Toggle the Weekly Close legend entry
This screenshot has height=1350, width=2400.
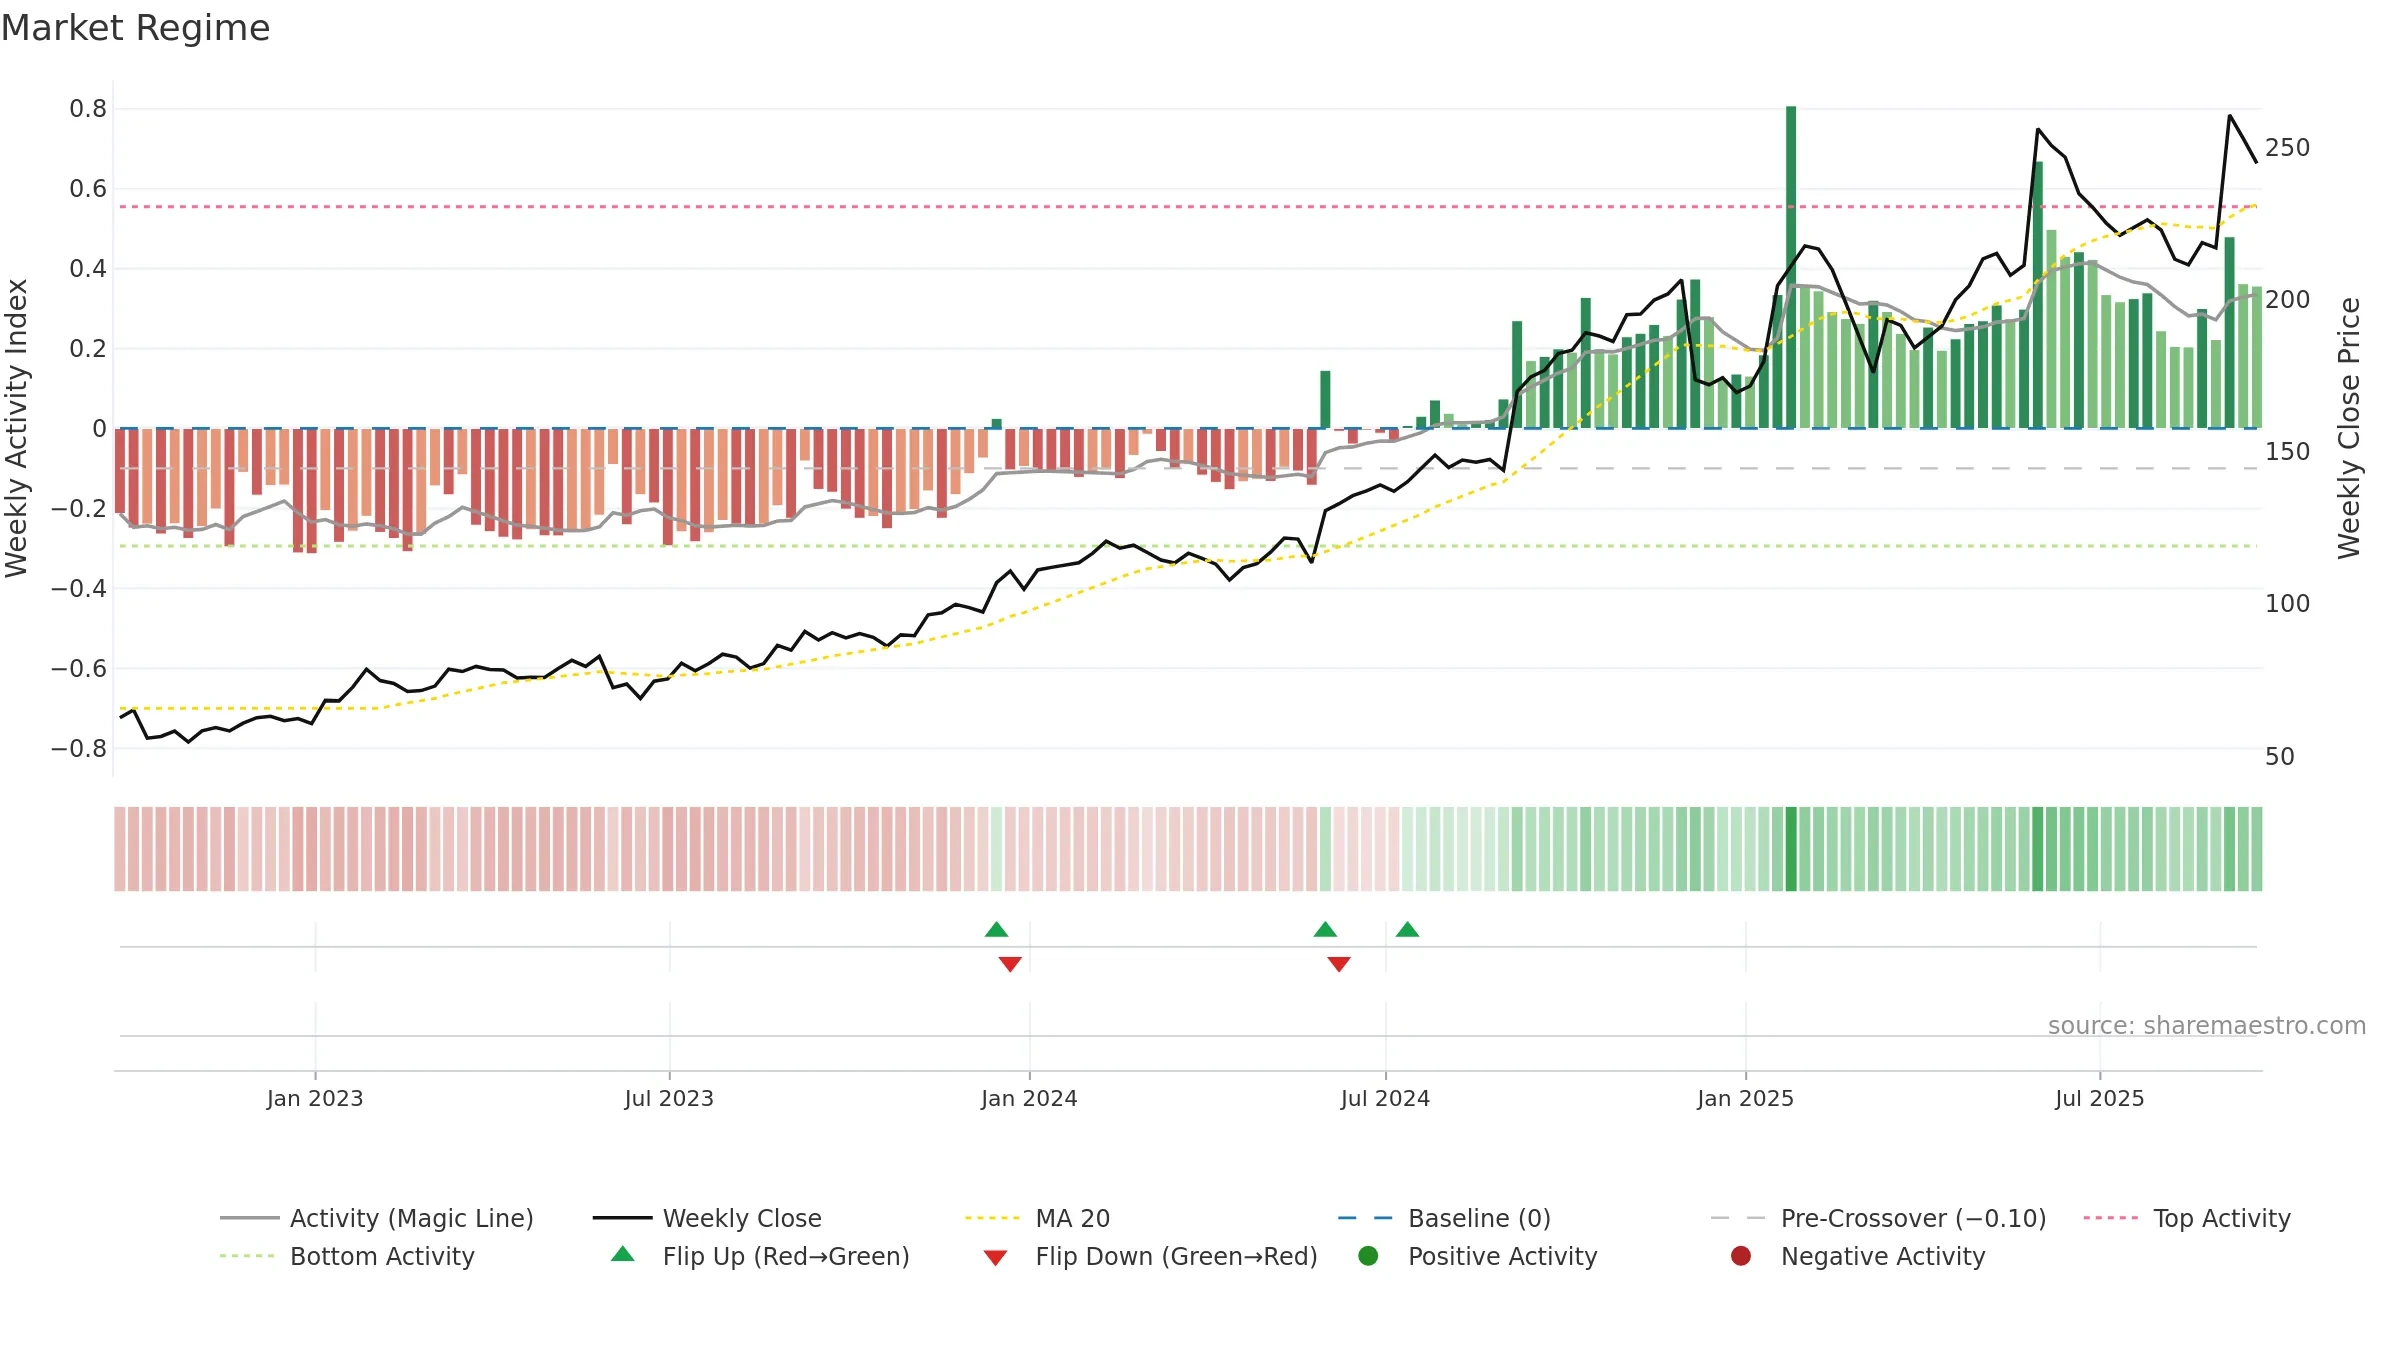tap(707, 1218)
